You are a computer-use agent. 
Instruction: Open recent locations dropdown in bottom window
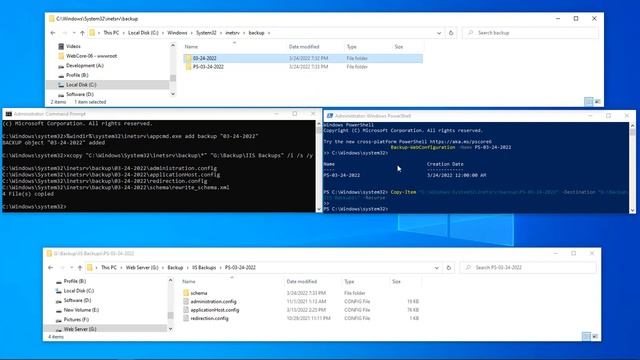[x=71, y=268]
